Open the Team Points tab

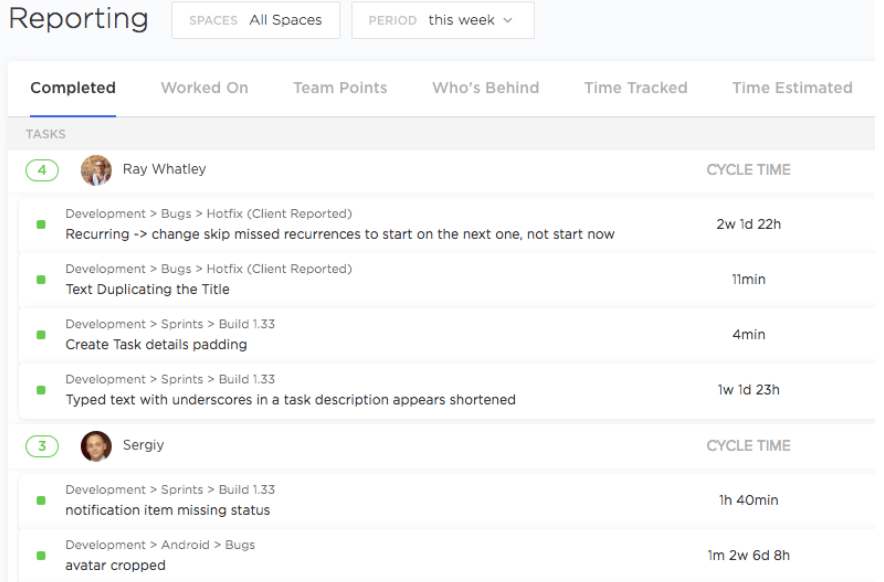[x=340, y=88]
